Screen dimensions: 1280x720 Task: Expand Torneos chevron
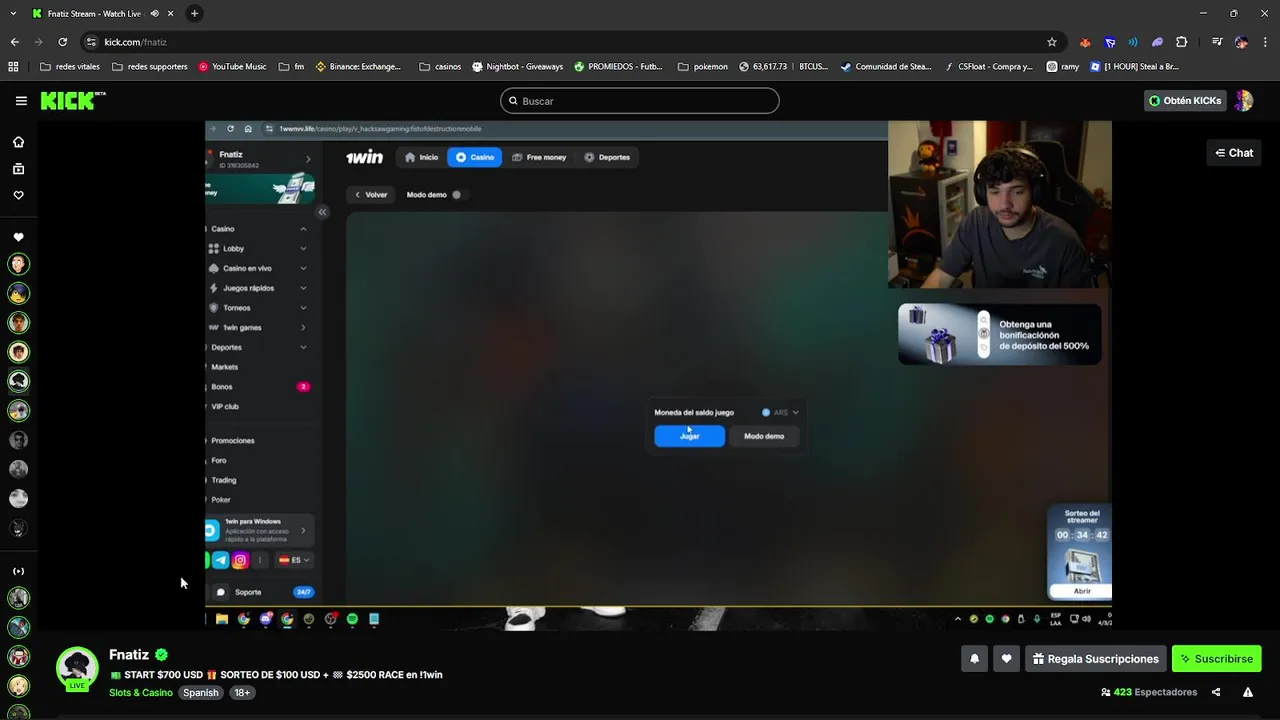tap(303, 308)
